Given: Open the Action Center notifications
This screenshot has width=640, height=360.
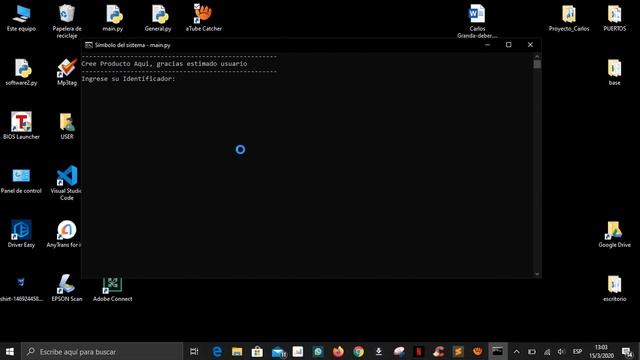Looking at the screenshot, I should (x=627, y=351).
